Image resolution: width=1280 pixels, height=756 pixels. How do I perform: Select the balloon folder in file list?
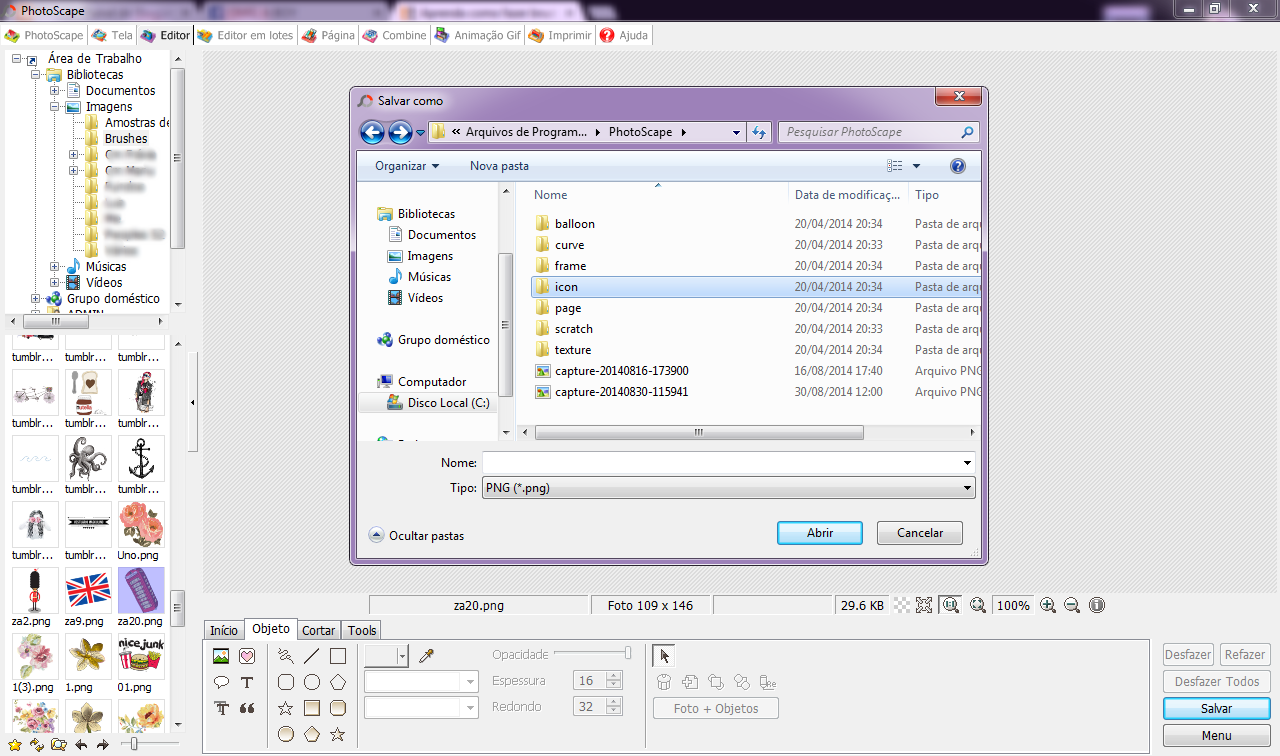(575, 224)
